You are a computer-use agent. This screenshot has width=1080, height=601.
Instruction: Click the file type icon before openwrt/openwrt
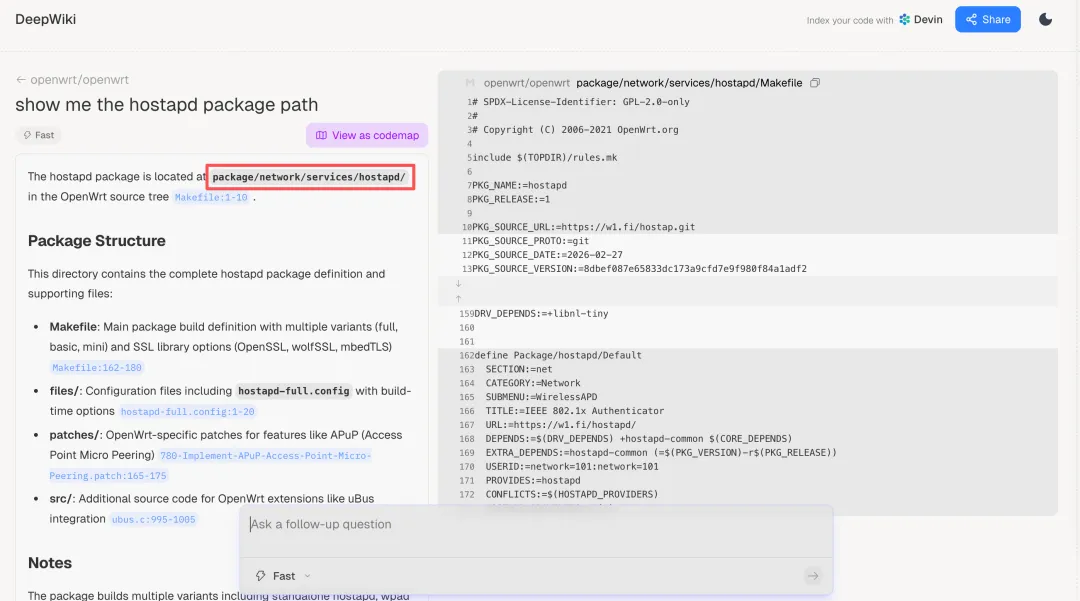pyautogui.click(x=470, y=83)
